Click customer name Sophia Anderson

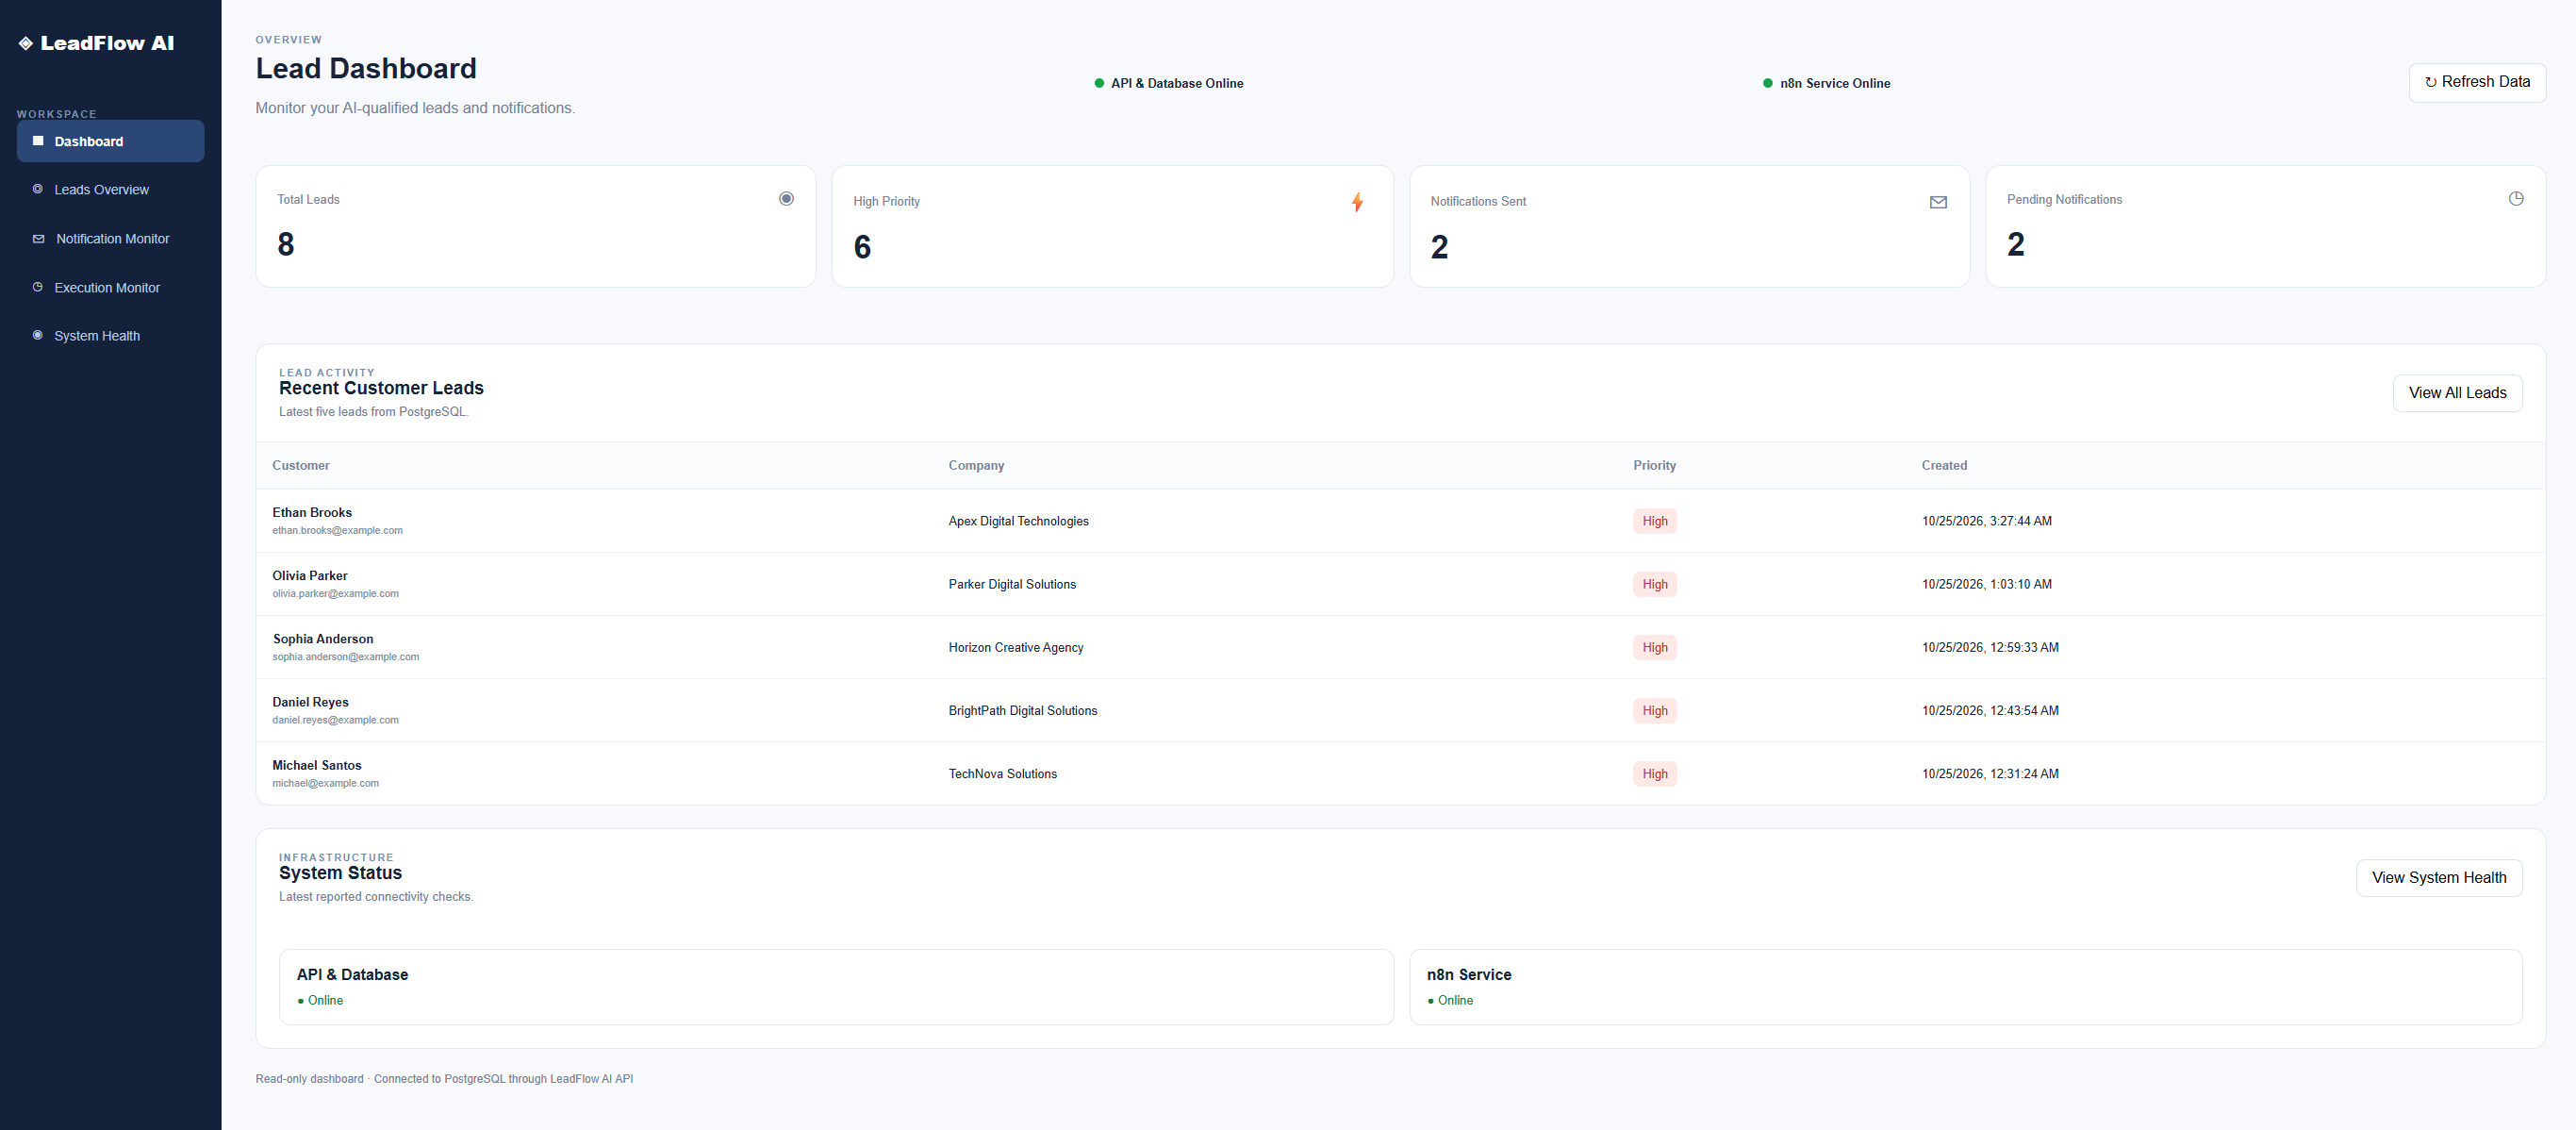pyautogui.click(x=323, y=639)
